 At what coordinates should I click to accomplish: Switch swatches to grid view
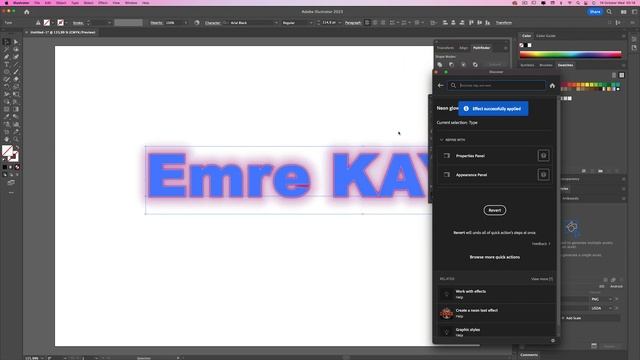[x=622, y=75]
